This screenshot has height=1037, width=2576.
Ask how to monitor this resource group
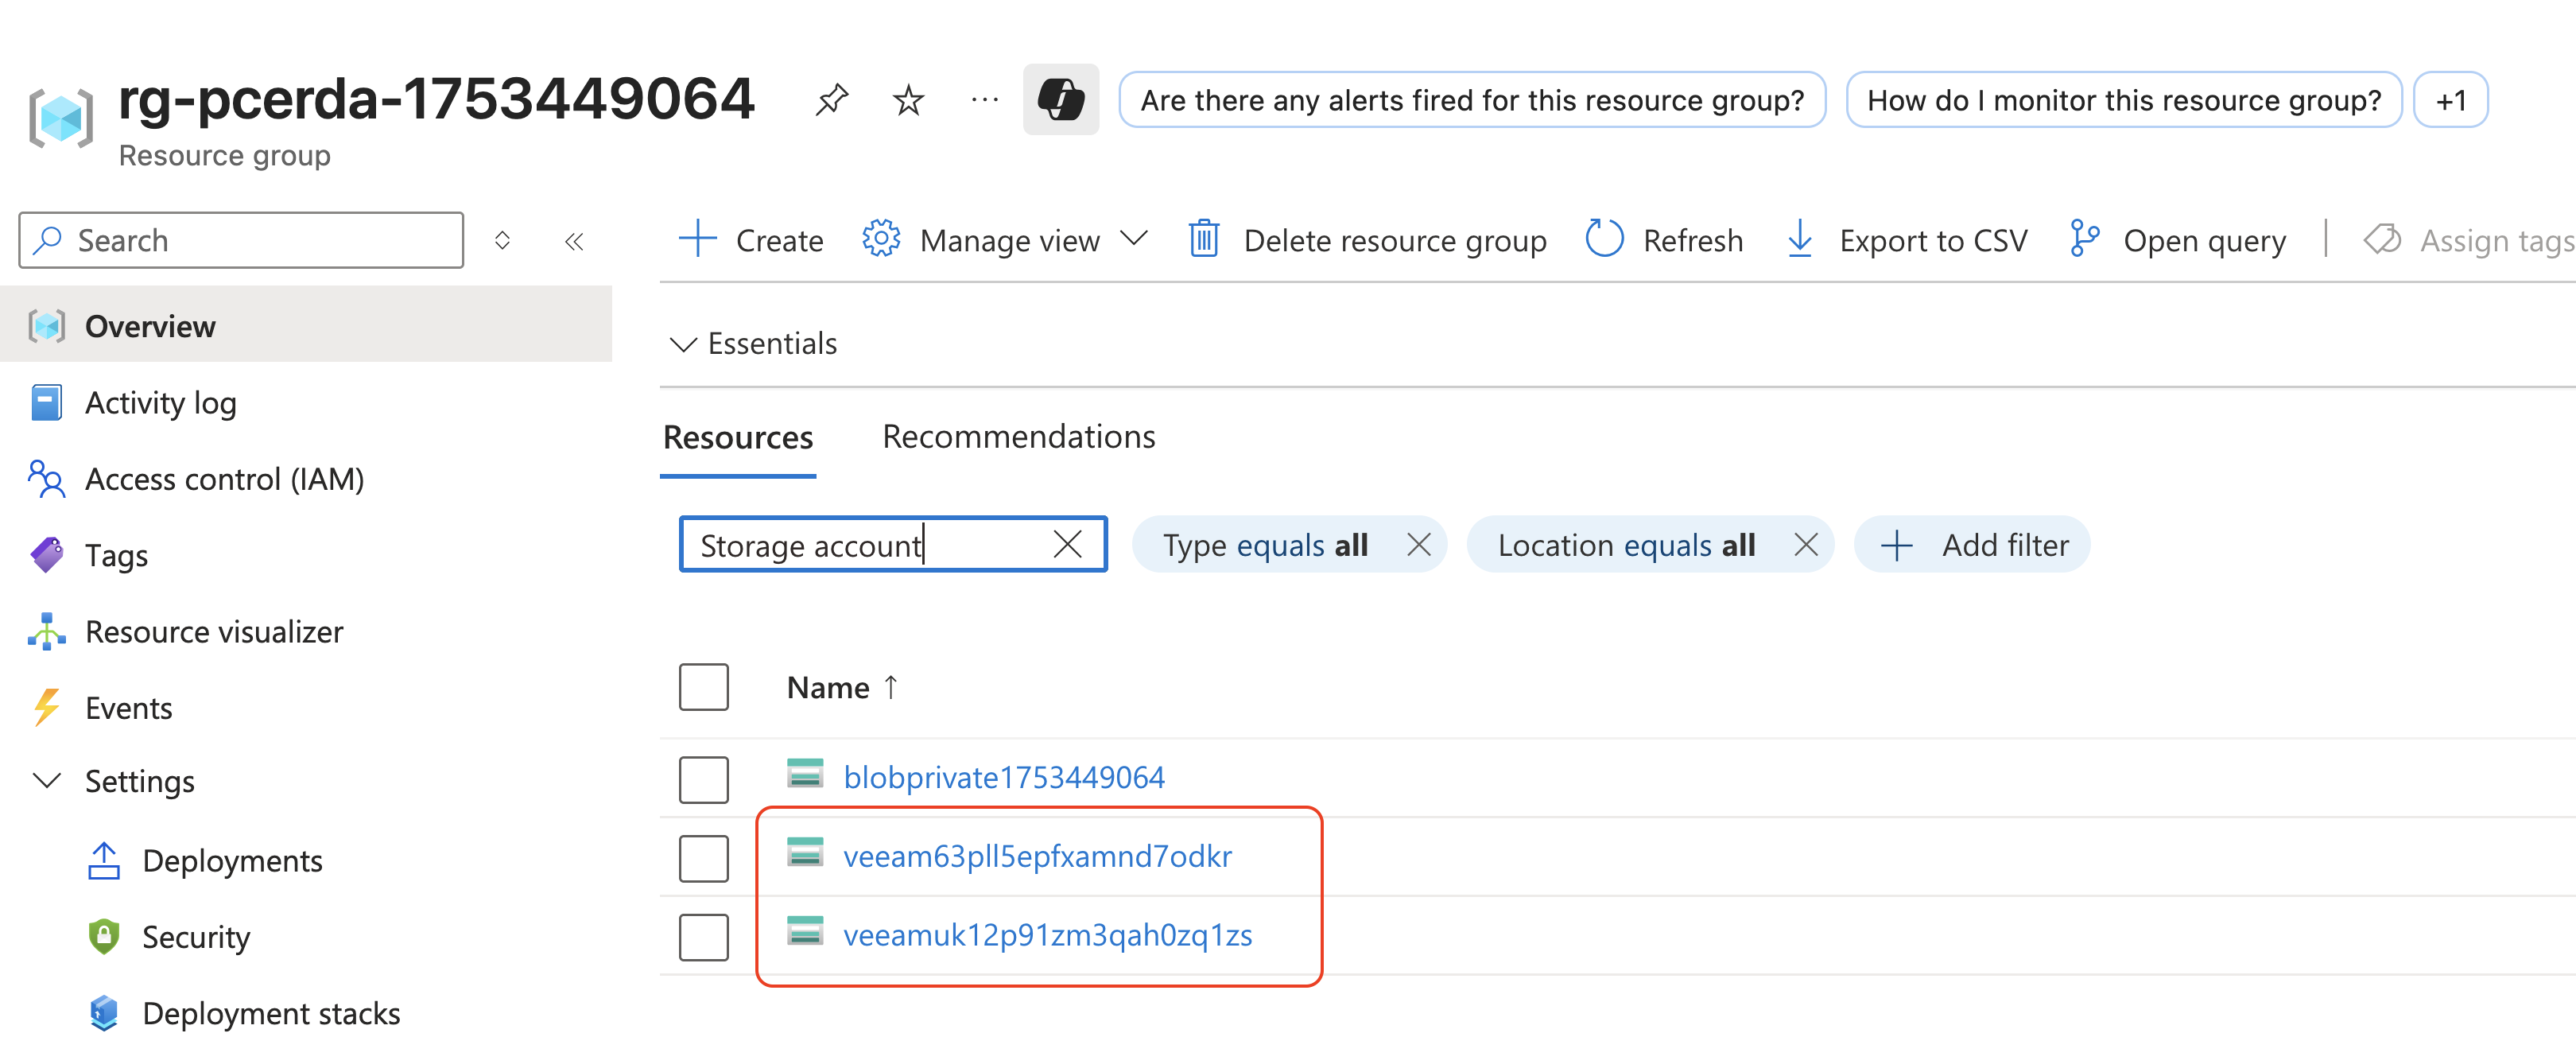click(2124, 99)
